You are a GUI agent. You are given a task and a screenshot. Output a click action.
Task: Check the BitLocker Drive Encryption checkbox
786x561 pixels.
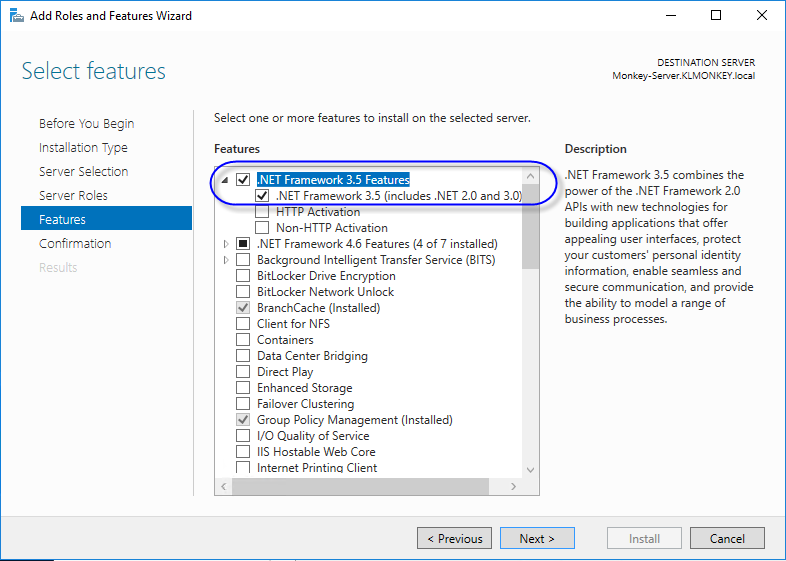tap(243, 276)
